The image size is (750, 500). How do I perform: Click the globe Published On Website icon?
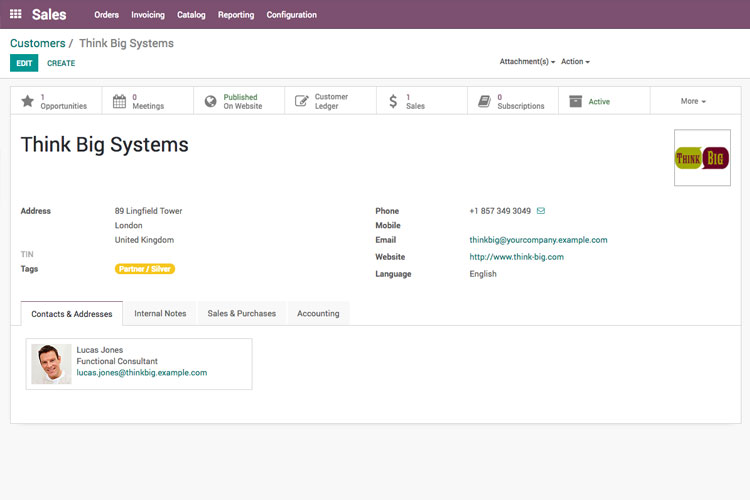coord(210,101)
